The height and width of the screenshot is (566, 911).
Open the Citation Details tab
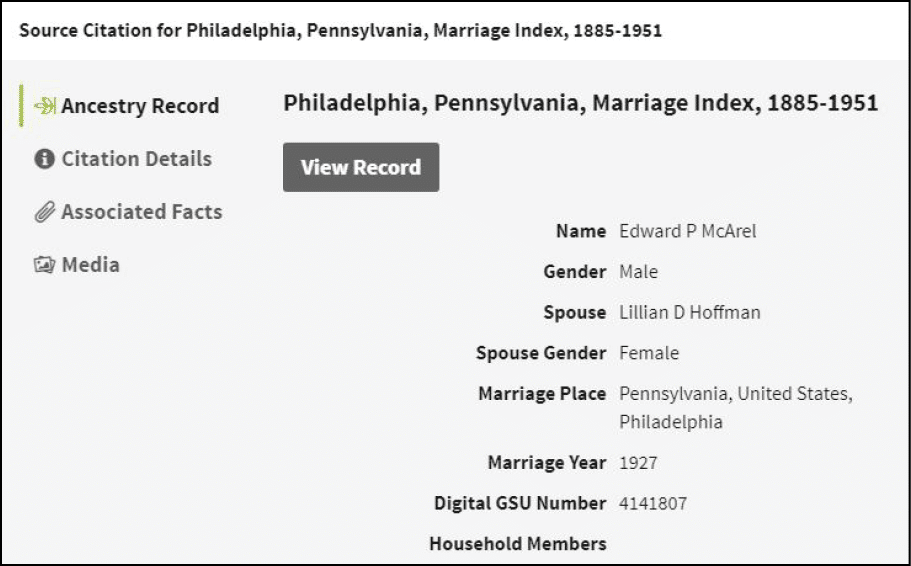[136, 159]
